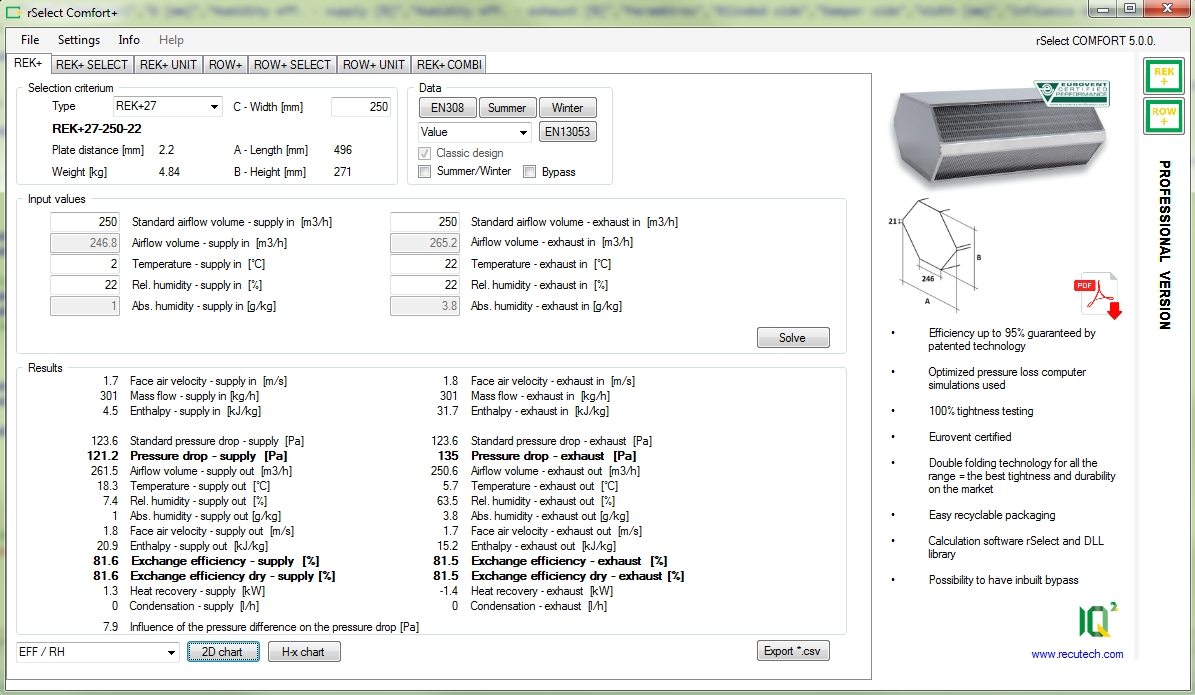The height and width of the screenshot is (695, 1195).
Task: Click the green ROW+ icon button
Action: [x=1165, y=116]
